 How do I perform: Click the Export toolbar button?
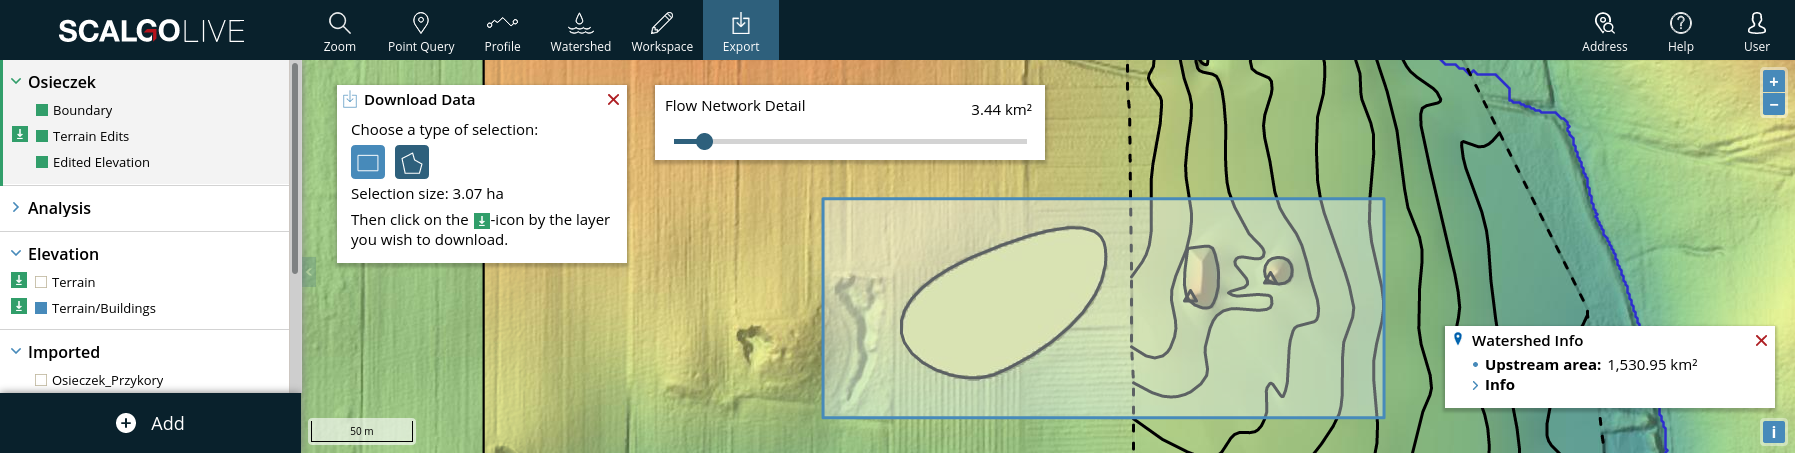pos(741,31)
